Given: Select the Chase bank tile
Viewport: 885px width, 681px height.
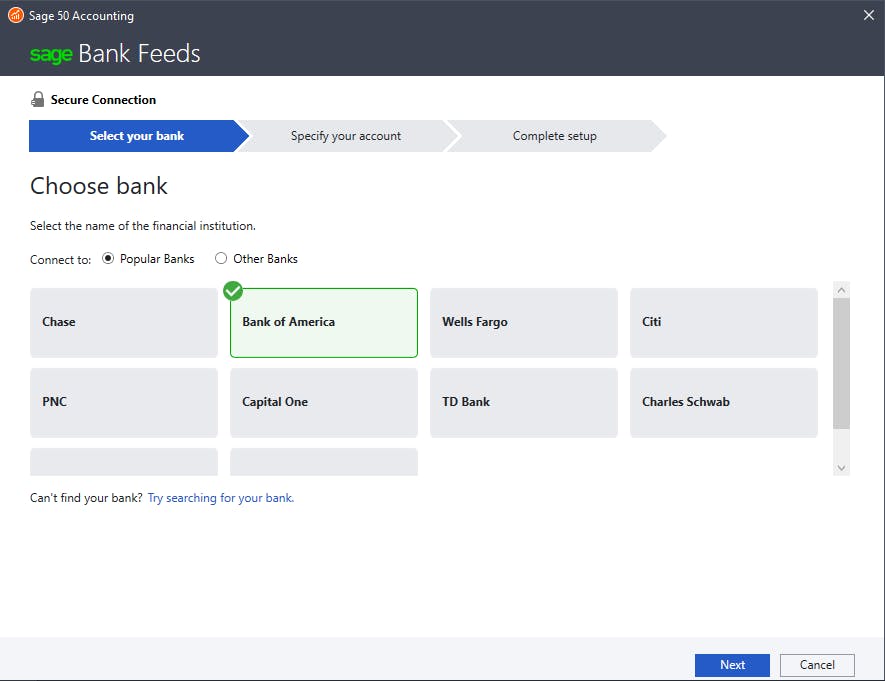Looking at the screenshot, I should tap(123, 322).
